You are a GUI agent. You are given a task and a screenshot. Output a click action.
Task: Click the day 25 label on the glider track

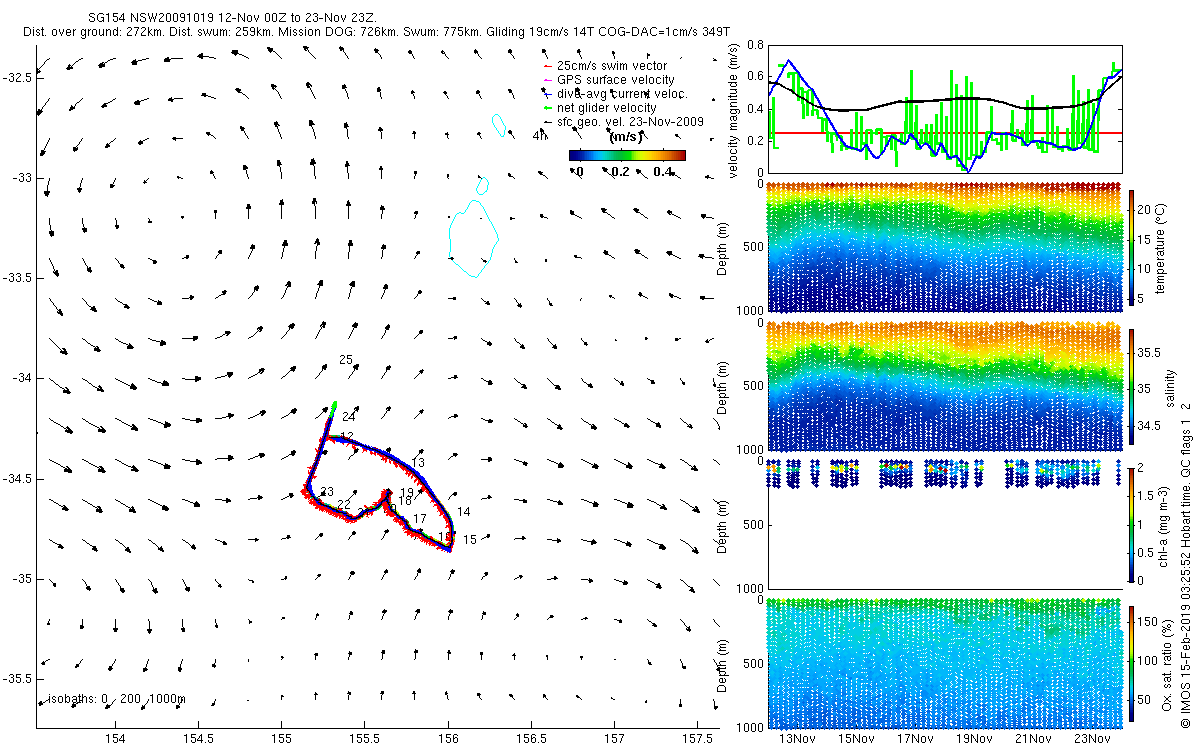(347, 360)
